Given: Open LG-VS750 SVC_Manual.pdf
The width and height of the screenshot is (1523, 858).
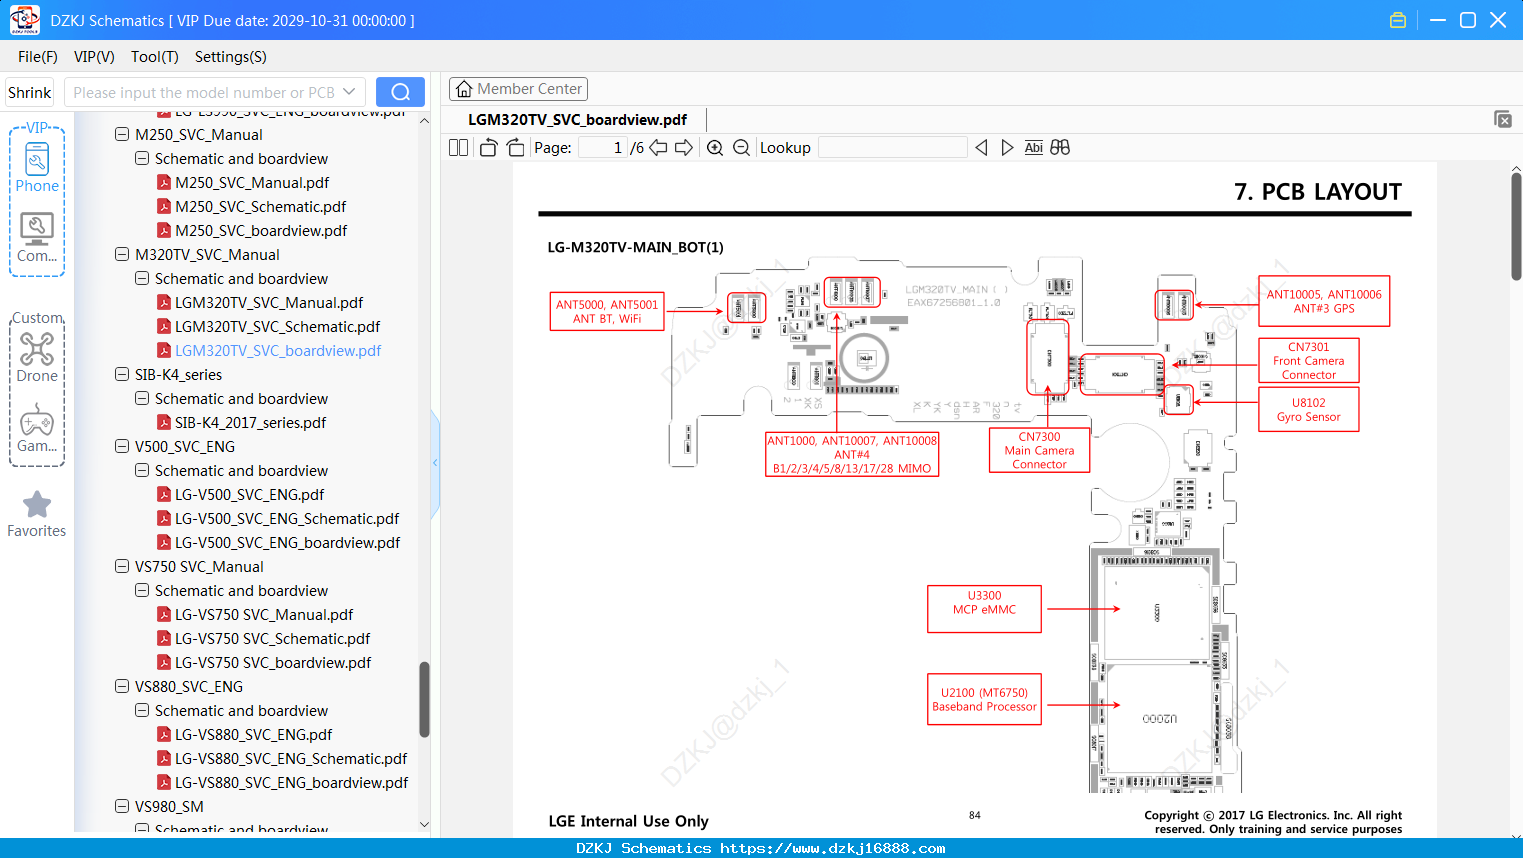Looking at the screenshot, I should 264,614.
